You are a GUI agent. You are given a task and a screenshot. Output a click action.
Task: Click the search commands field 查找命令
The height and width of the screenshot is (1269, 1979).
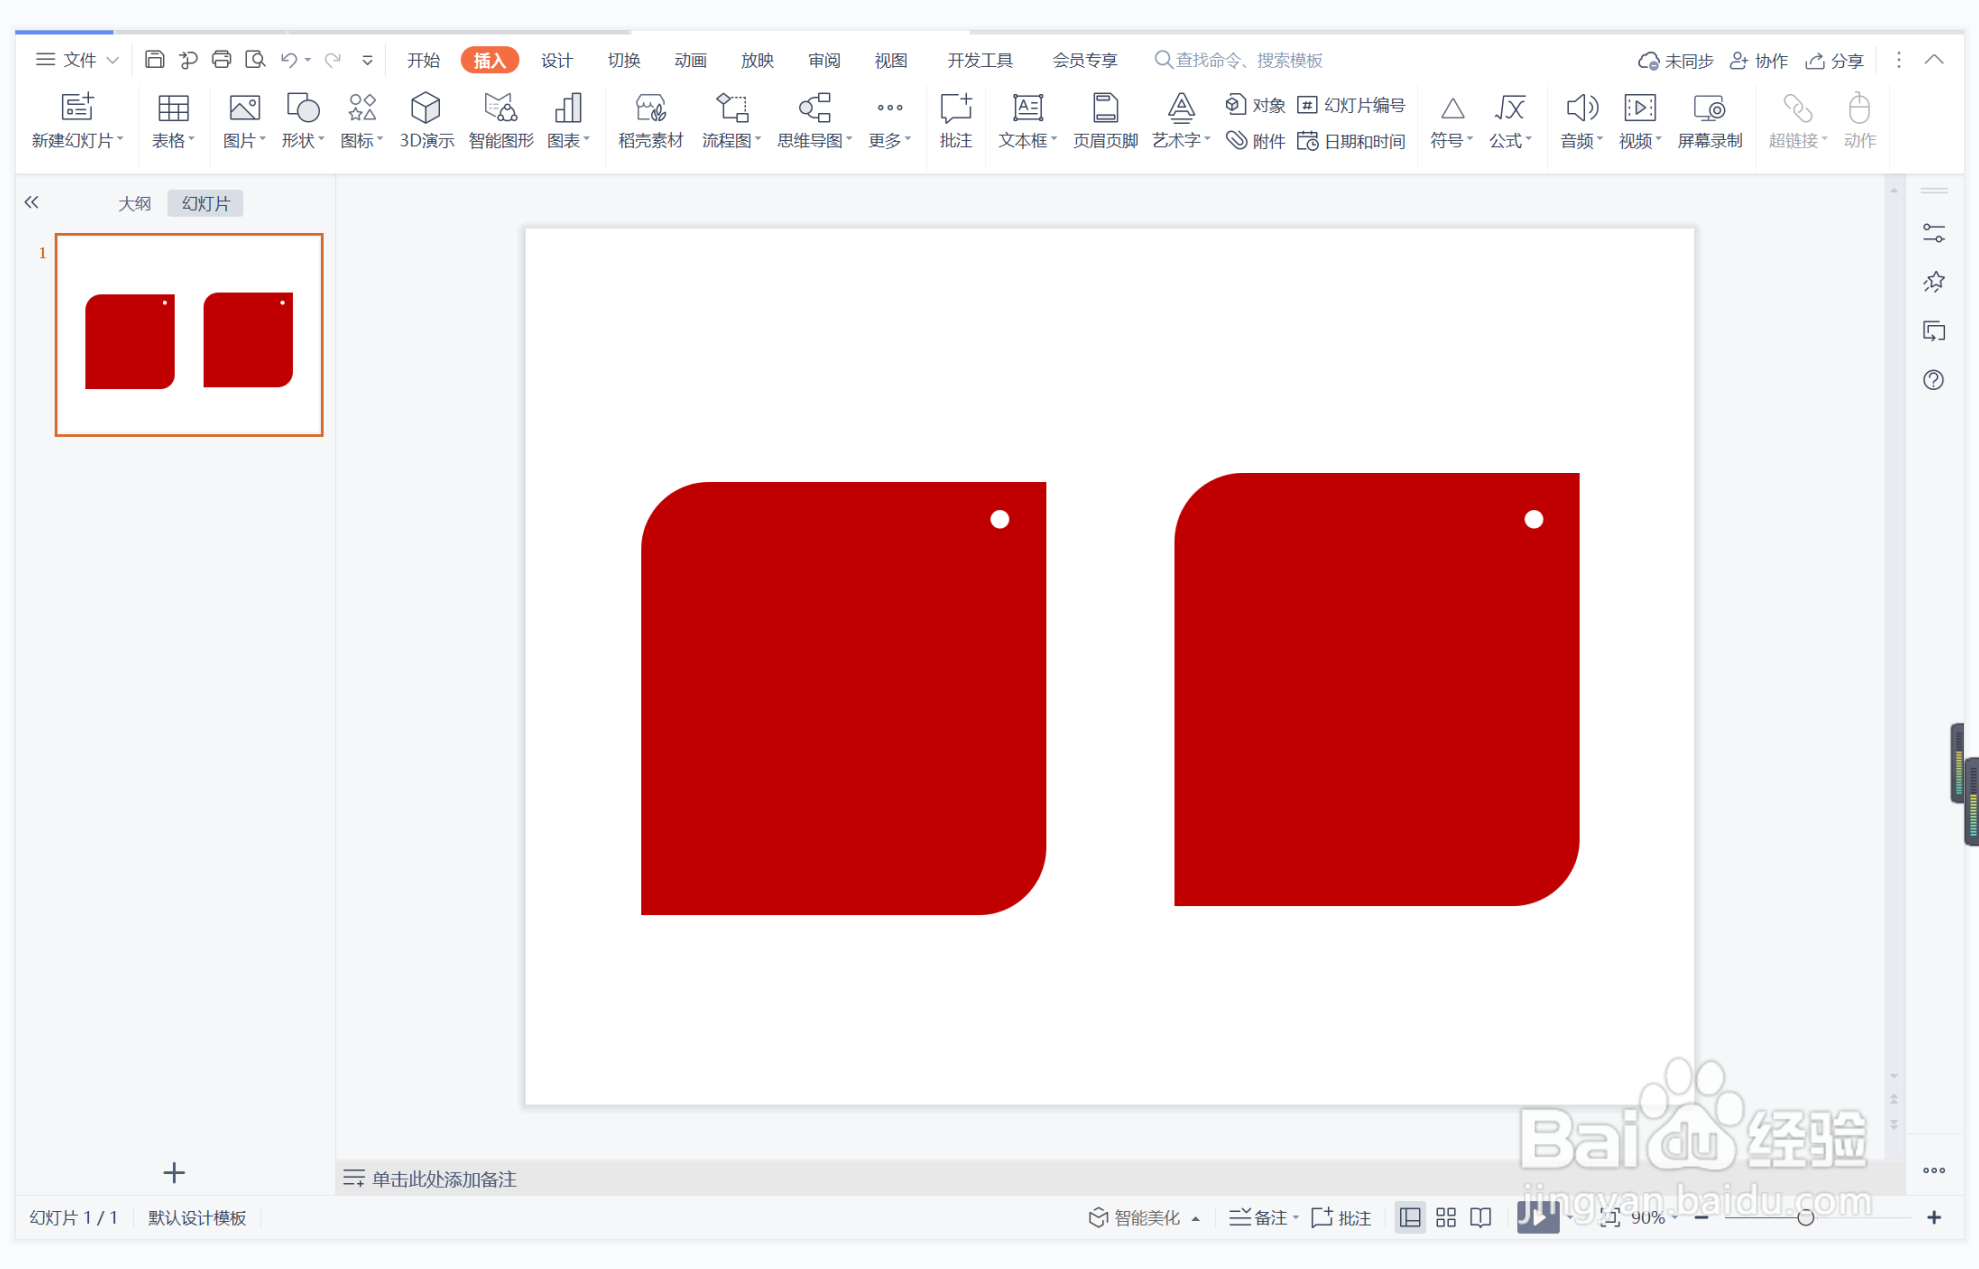coord(1240,60)
